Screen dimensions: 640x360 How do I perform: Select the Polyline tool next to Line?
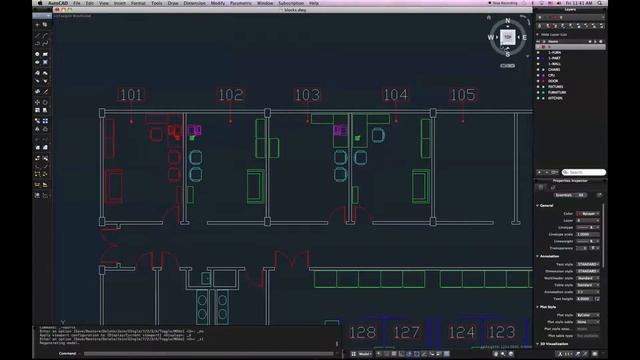coord(45,36)
